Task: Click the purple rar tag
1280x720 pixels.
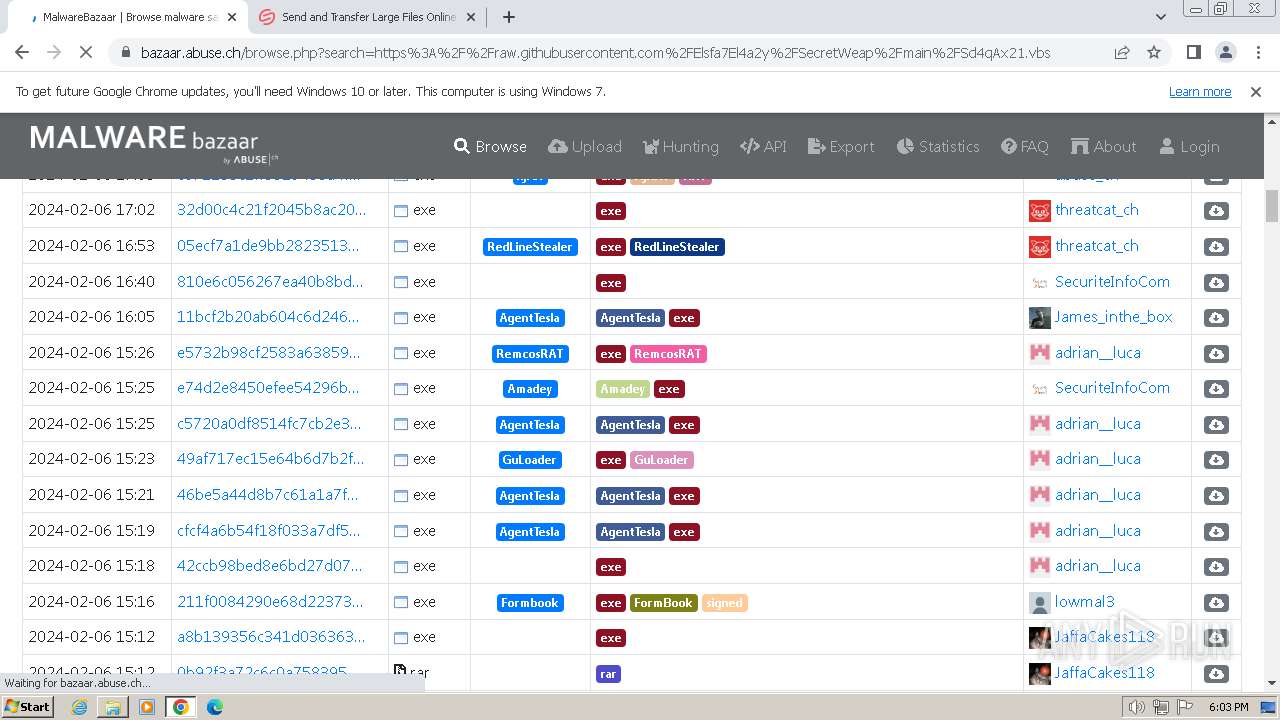Action: tap(608, 674)
